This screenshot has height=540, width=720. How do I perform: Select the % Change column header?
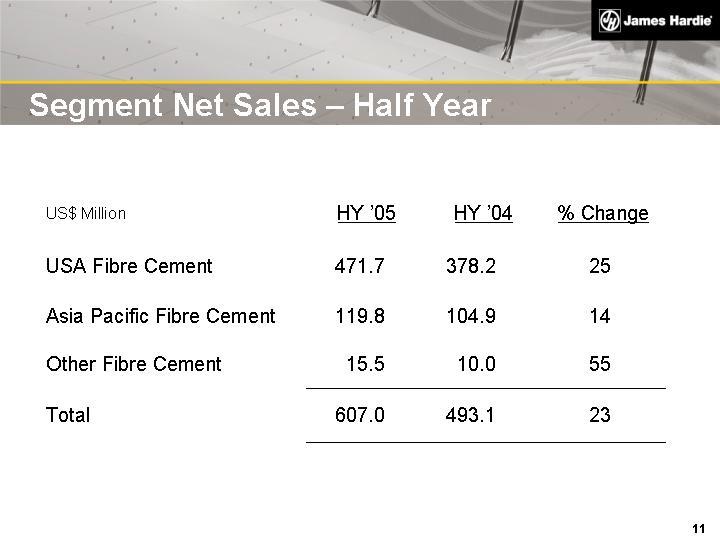coord(603,213)
